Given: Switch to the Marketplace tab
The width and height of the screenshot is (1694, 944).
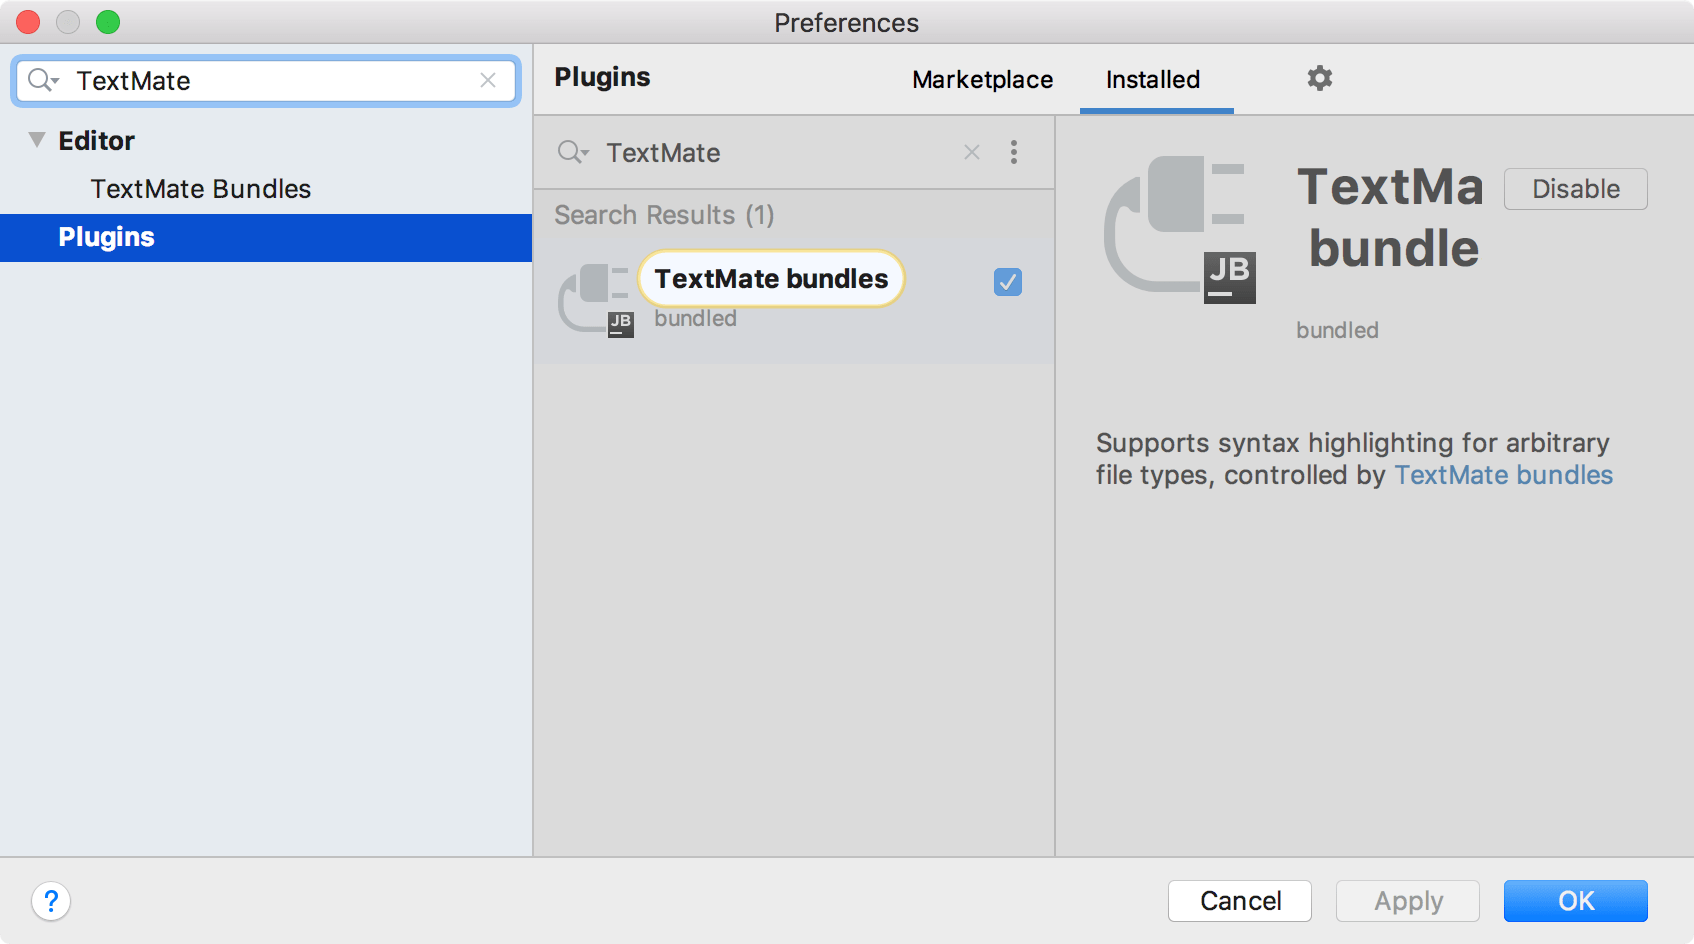Looking at the screenshot, I should tap(981, 80).
